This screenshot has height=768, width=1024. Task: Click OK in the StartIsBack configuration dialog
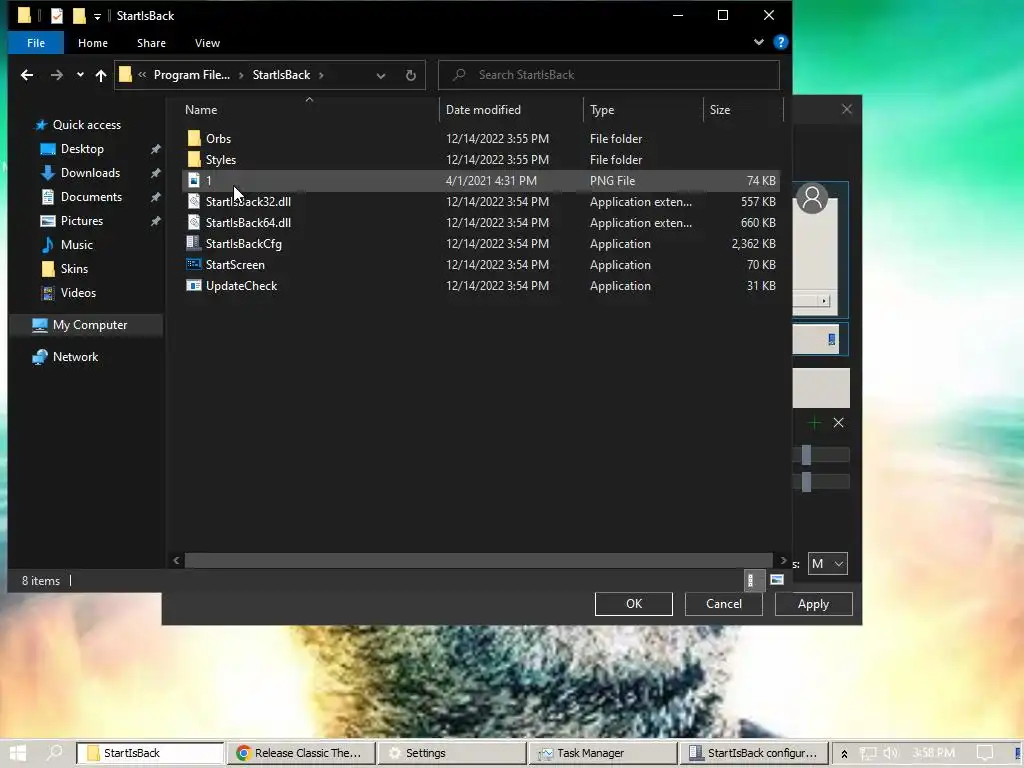pyautogui.click(x=633, y=604)
